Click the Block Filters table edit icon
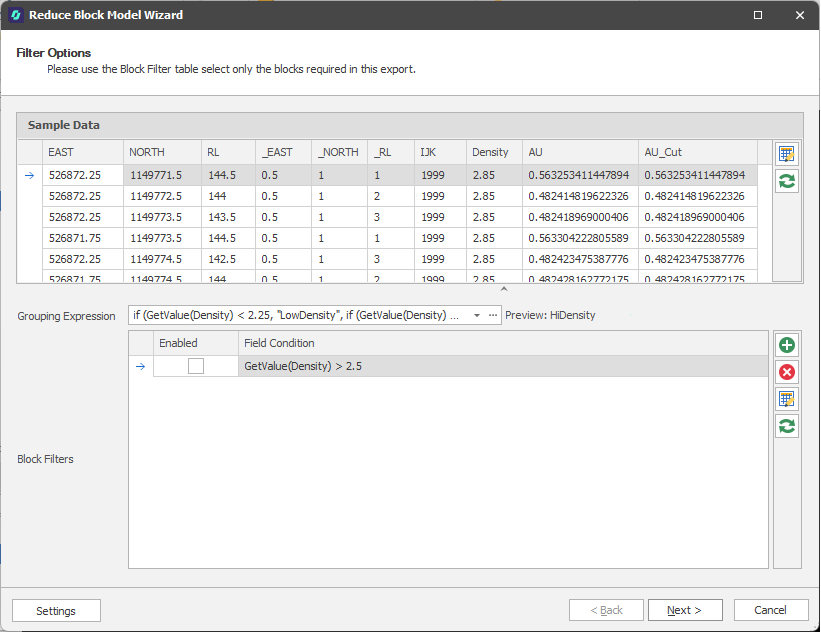Image resolution: width=821 pixels, height=632 pixels. click(787, 399)
